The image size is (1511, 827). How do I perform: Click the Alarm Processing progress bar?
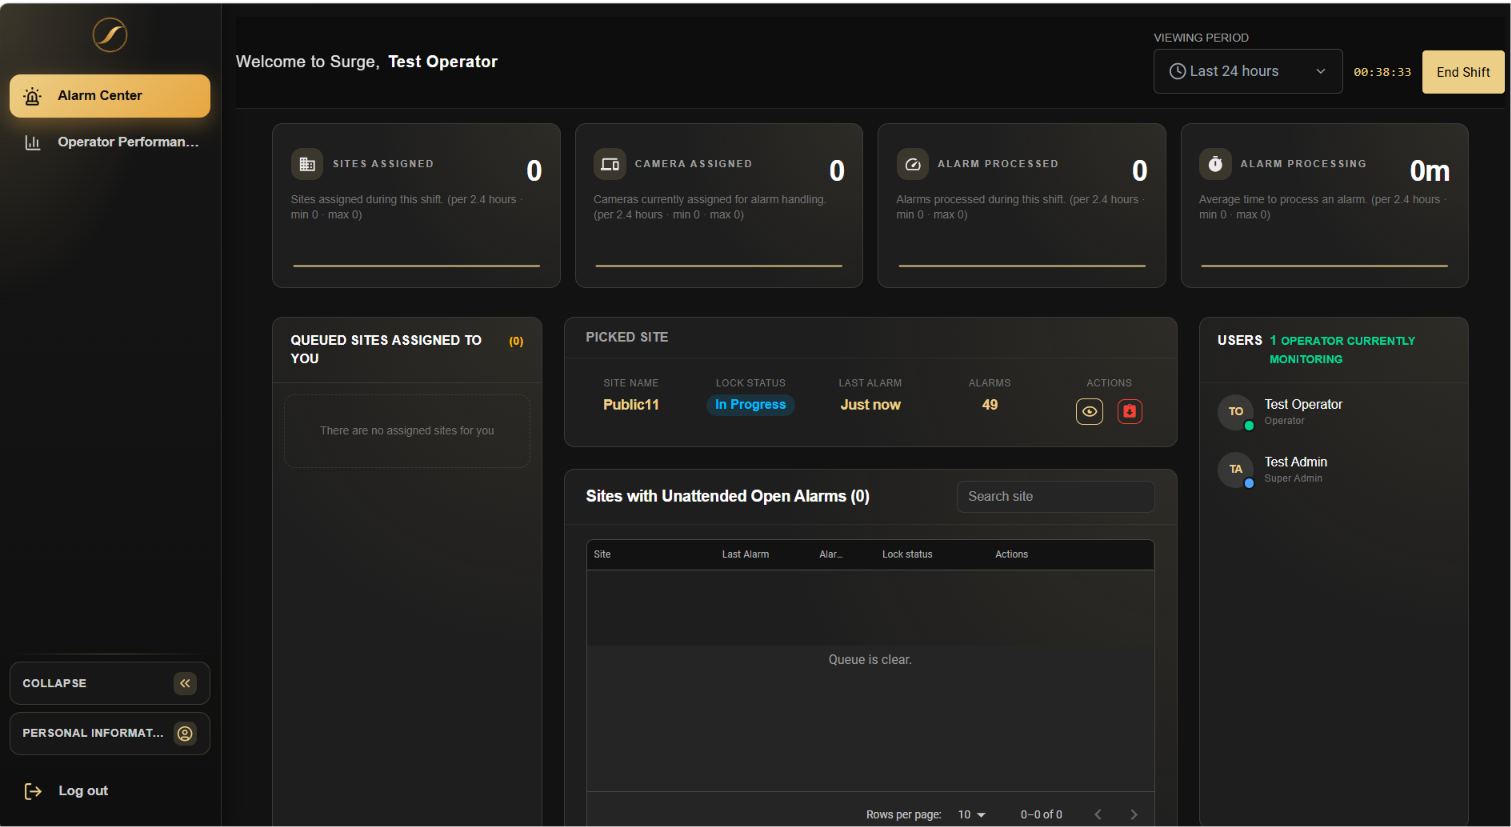click(1324, 266)
